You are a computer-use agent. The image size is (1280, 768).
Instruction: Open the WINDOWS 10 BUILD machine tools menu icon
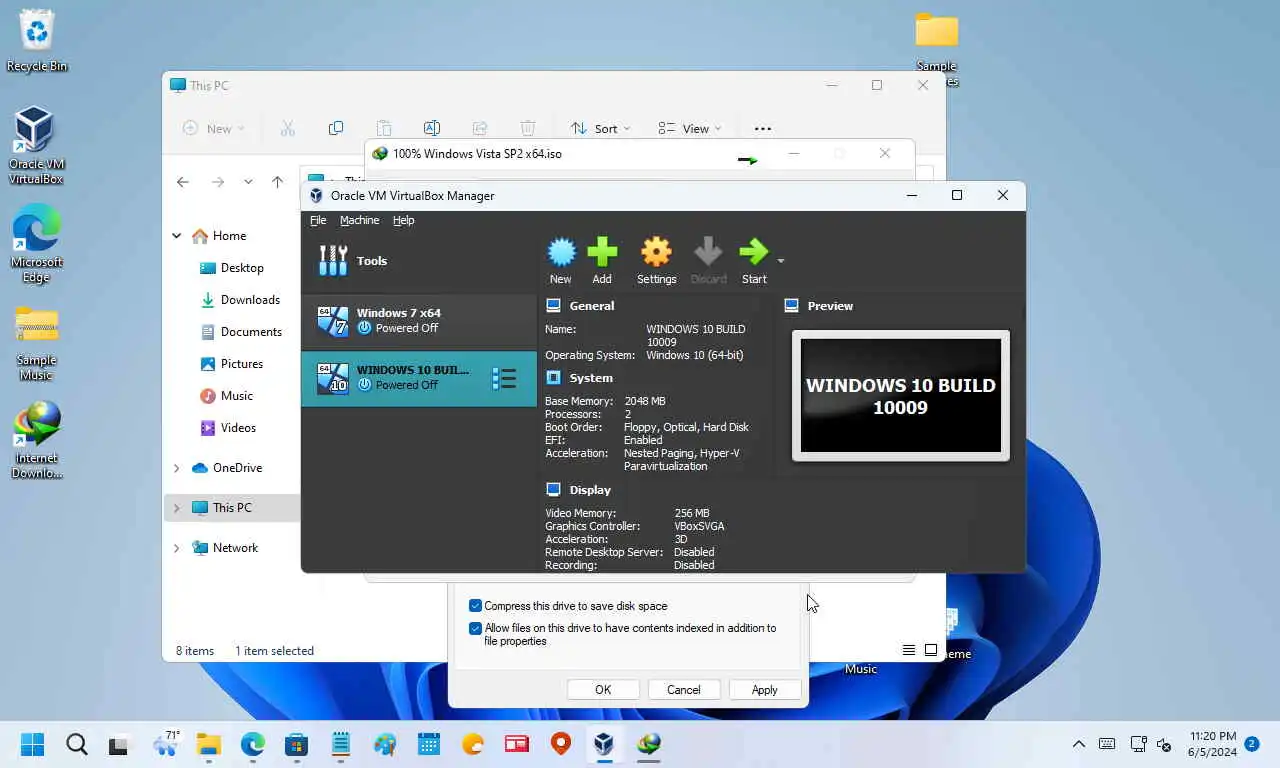(505, 378)
